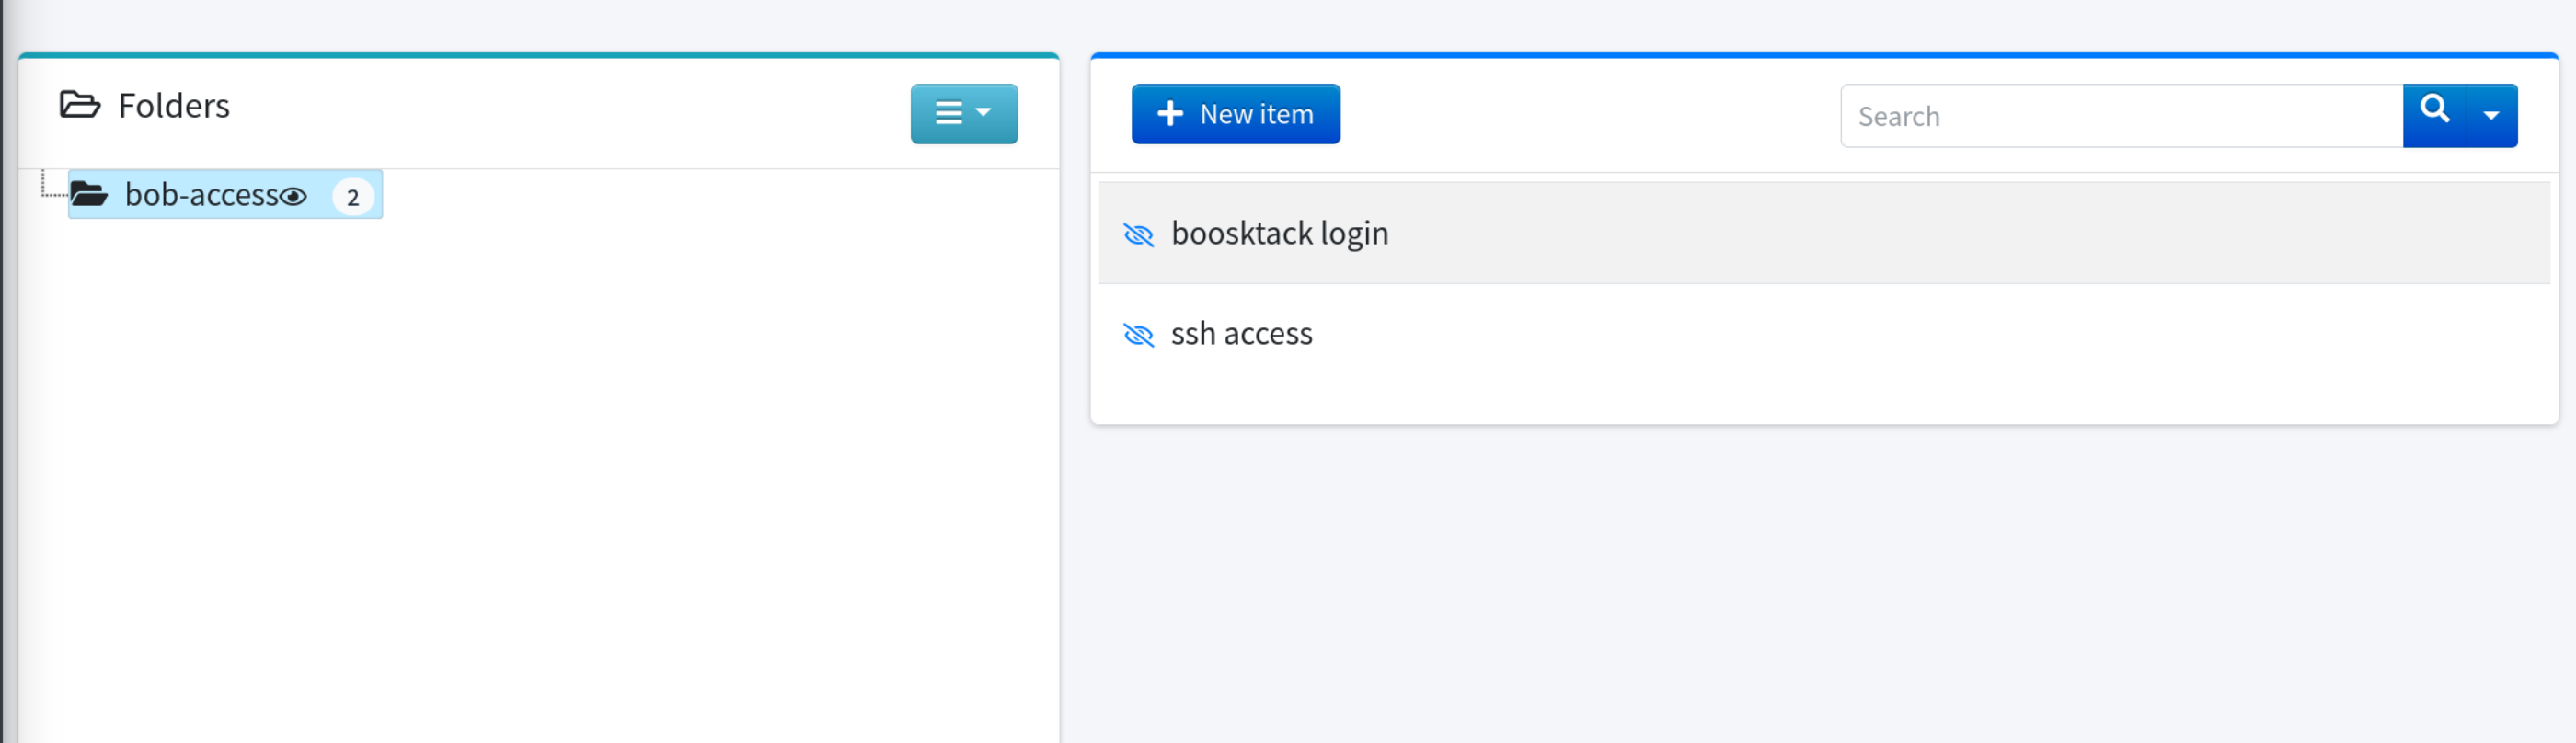This screenshot has height=743, width=2576.
Task: Open the boosktack login item
Action: pos(1279,234)
